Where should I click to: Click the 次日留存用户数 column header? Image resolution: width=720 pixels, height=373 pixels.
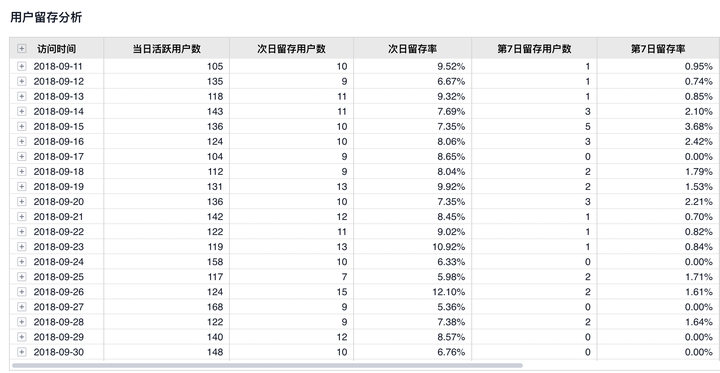click(291, 49)
